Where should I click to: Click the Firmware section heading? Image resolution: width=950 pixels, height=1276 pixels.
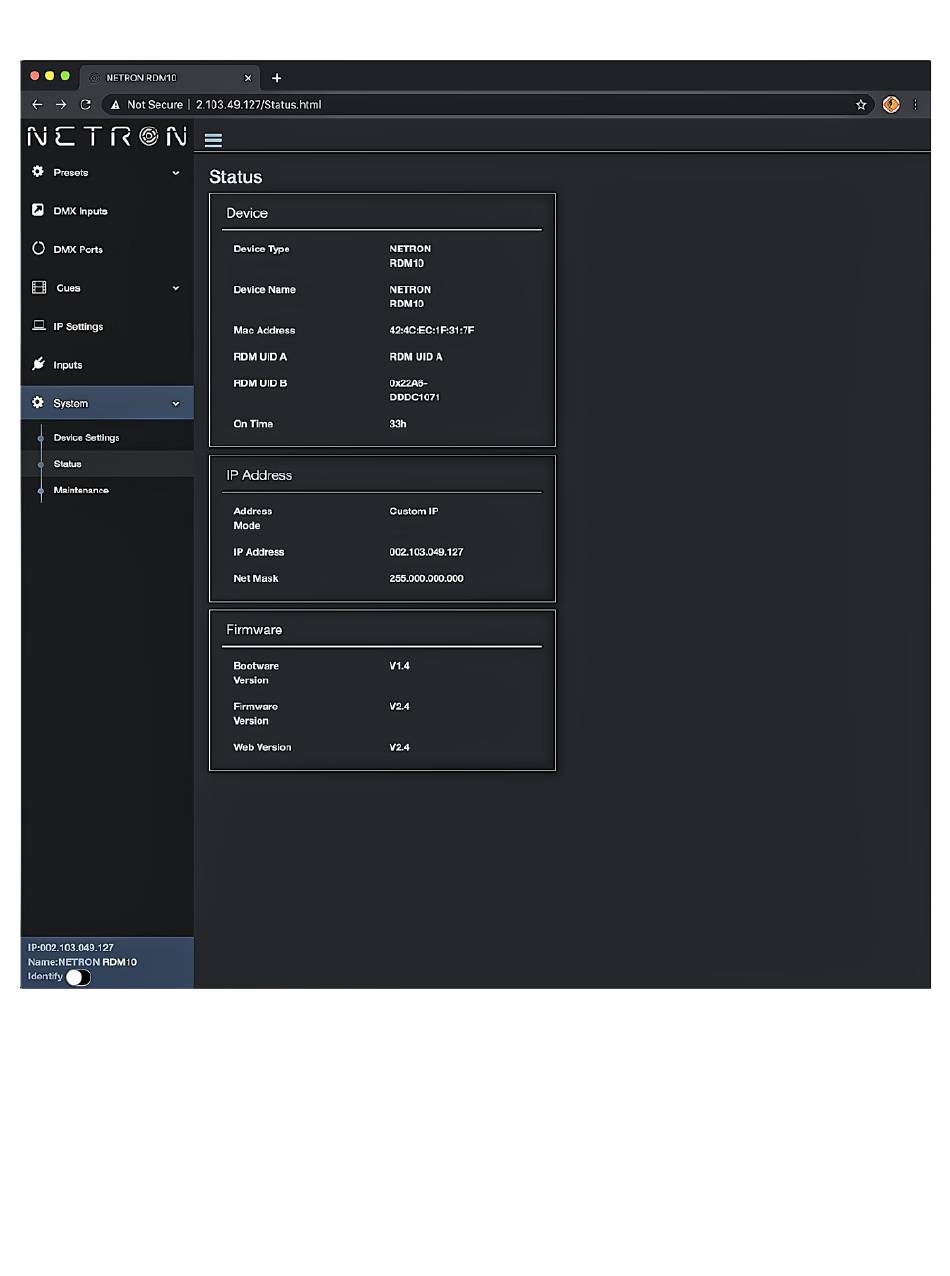click(254, 630)
